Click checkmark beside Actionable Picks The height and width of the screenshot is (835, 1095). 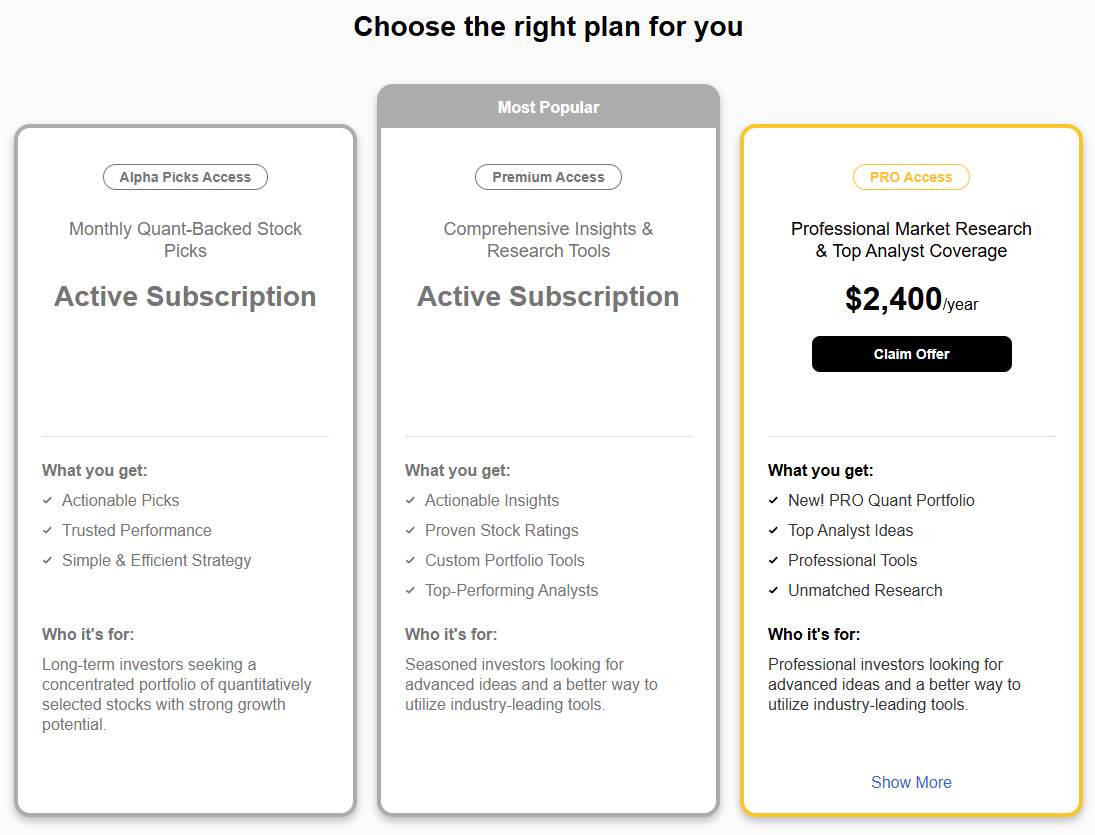[x=48, y=500]
